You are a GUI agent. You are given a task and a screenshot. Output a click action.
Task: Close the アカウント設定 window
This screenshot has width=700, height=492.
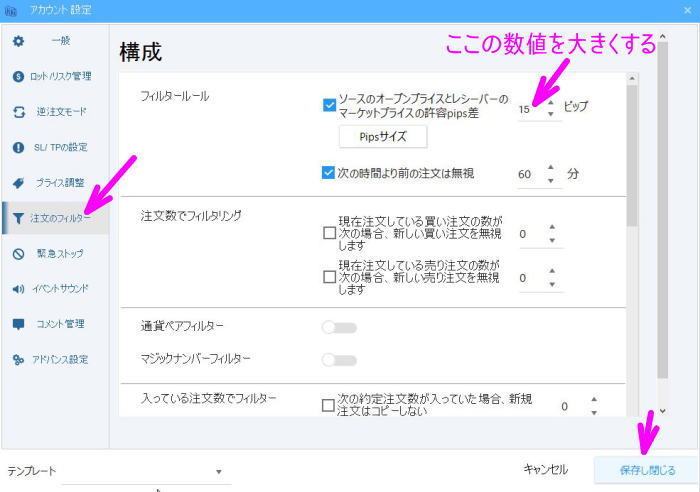(688, 10)
